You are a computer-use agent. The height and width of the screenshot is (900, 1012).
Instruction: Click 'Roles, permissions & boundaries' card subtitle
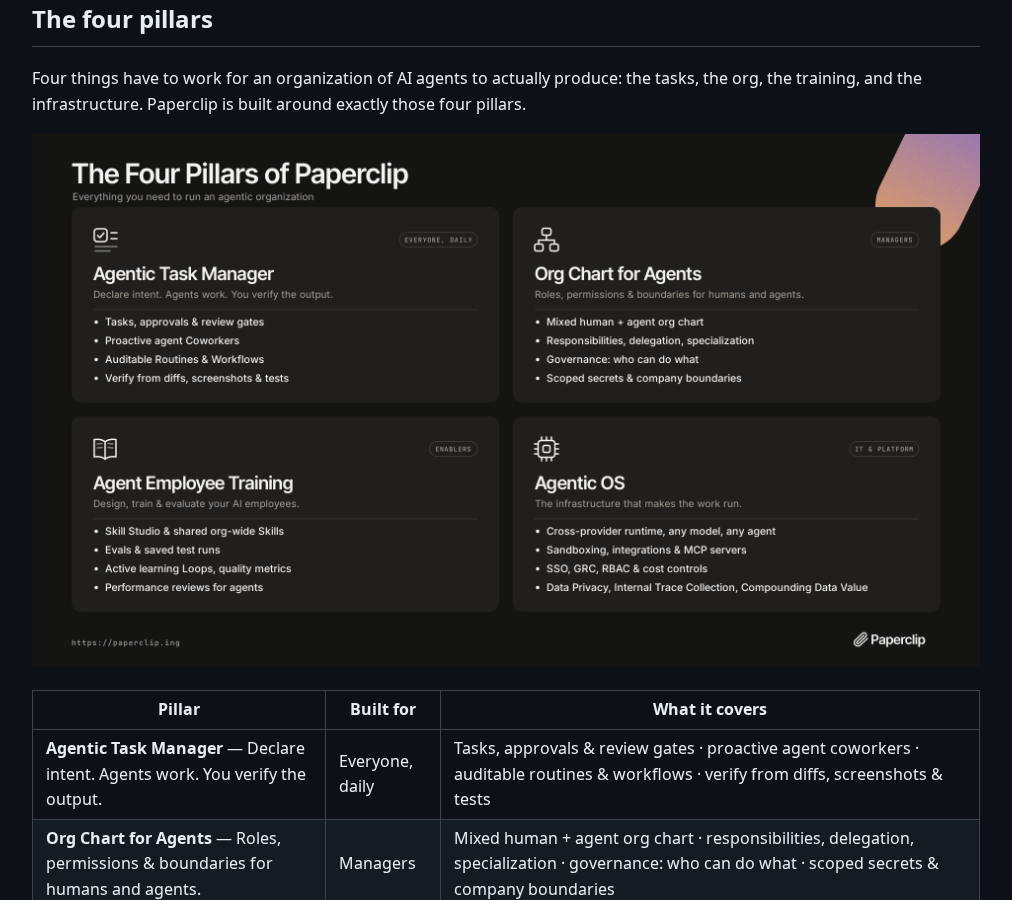click(669, 294)
